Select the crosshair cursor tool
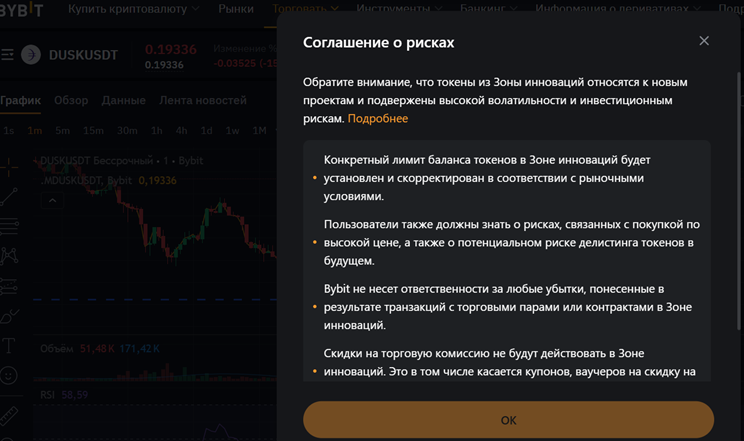The width and height of the screenshot is (744, 441). click(x=9, y=166)
